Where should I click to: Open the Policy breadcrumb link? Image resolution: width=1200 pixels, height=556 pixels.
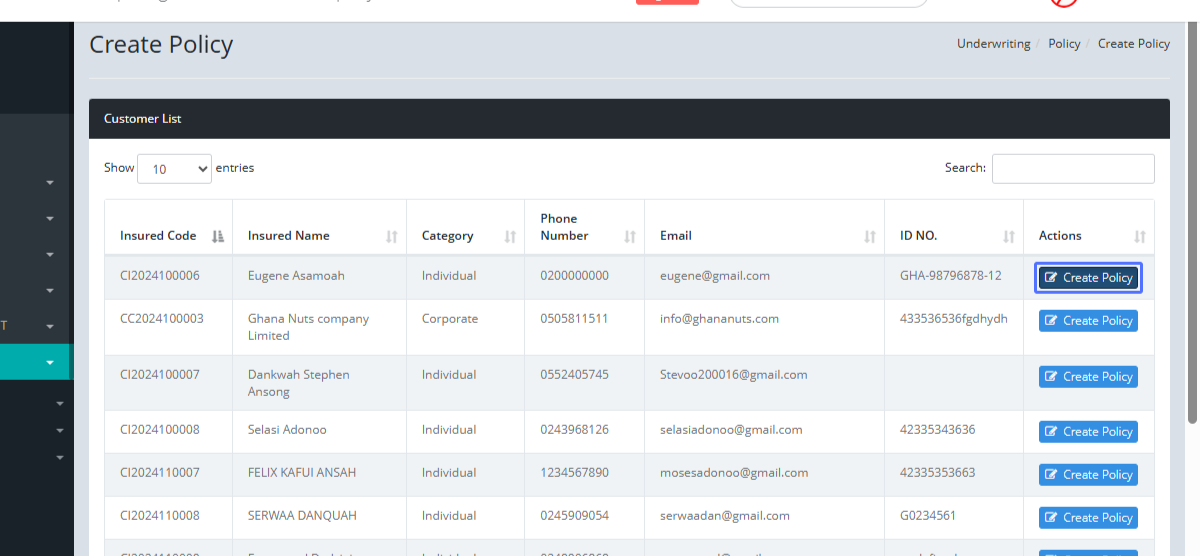(x=1064, y=44)
